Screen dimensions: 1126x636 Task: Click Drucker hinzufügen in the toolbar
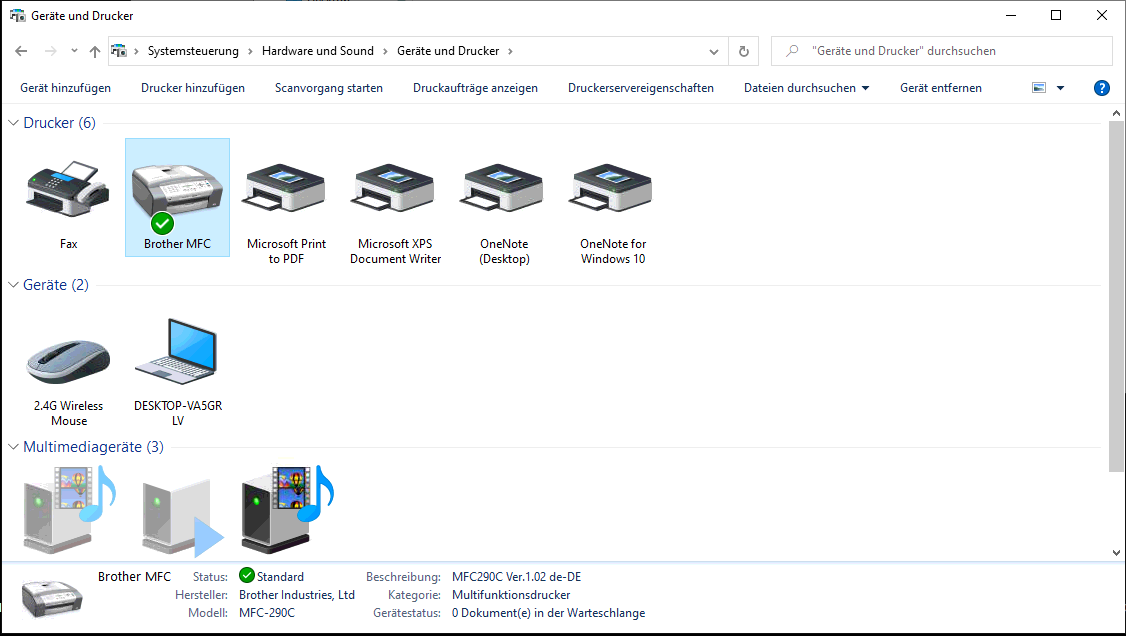192,88
